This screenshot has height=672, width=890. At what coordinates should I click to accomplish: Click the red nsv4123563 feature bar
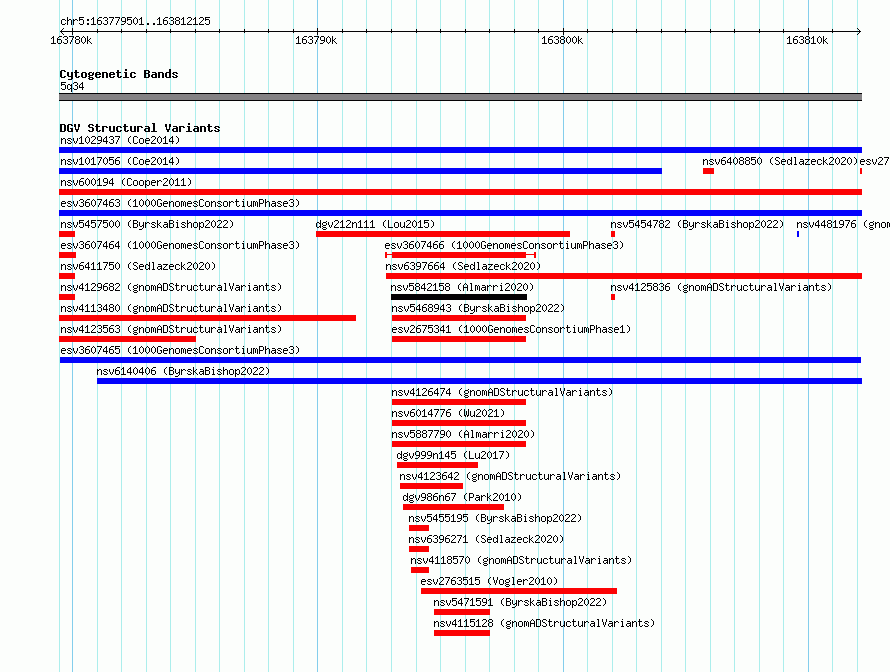click(x=127, y=339)
